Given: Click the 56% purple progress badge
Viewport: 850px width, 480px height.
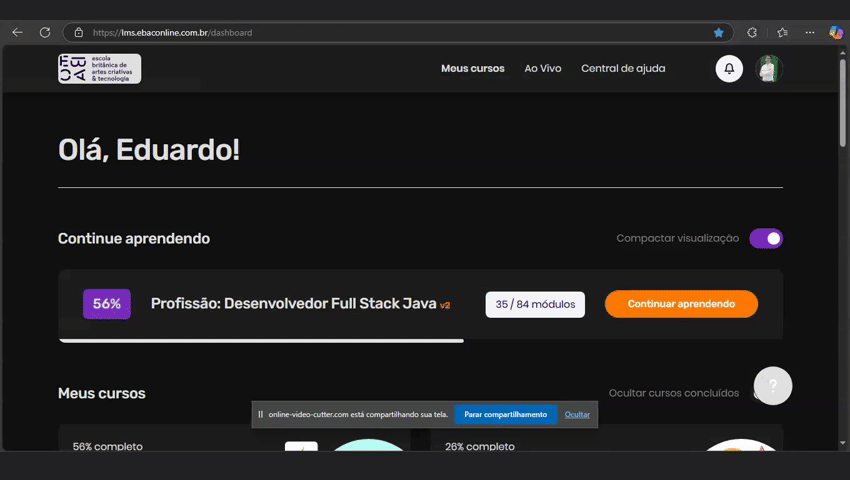Looking at the screenshot, I should (107, 304).
